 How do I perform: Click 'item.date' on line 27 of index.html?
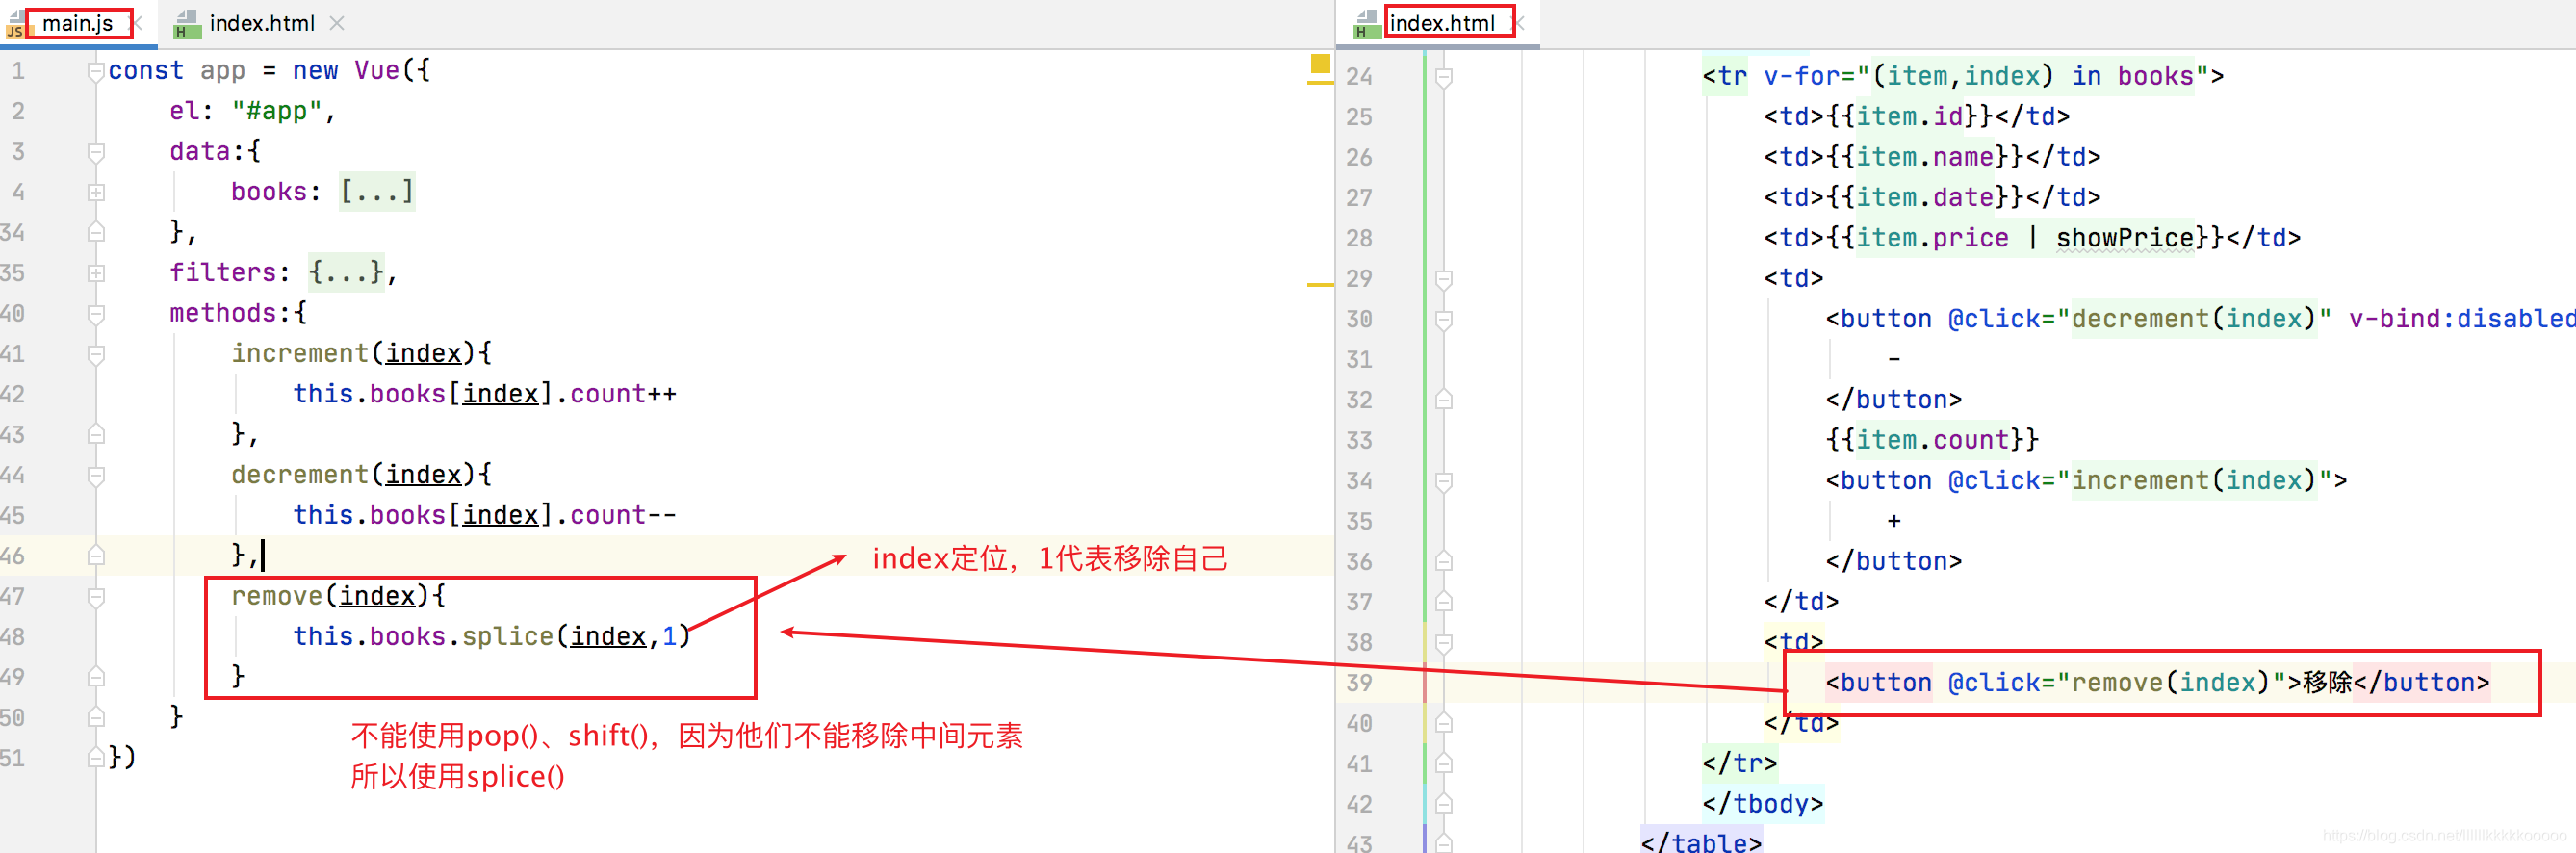click(x=1925, y=196)
